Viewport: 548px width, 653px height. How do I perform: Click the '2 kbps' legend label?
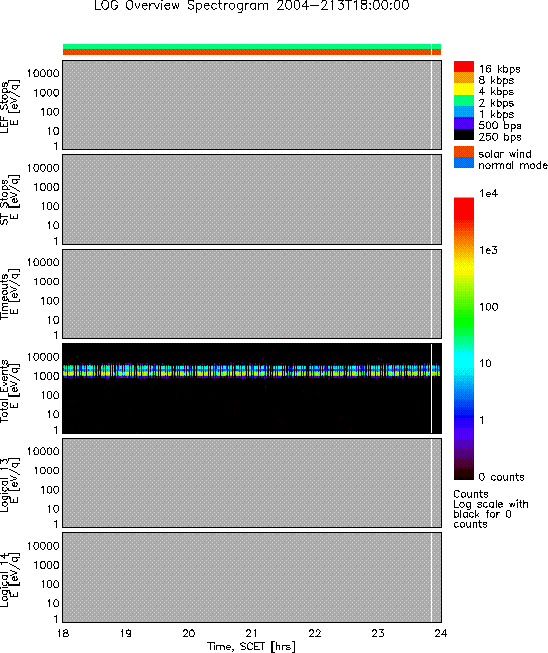coord(496,103)
